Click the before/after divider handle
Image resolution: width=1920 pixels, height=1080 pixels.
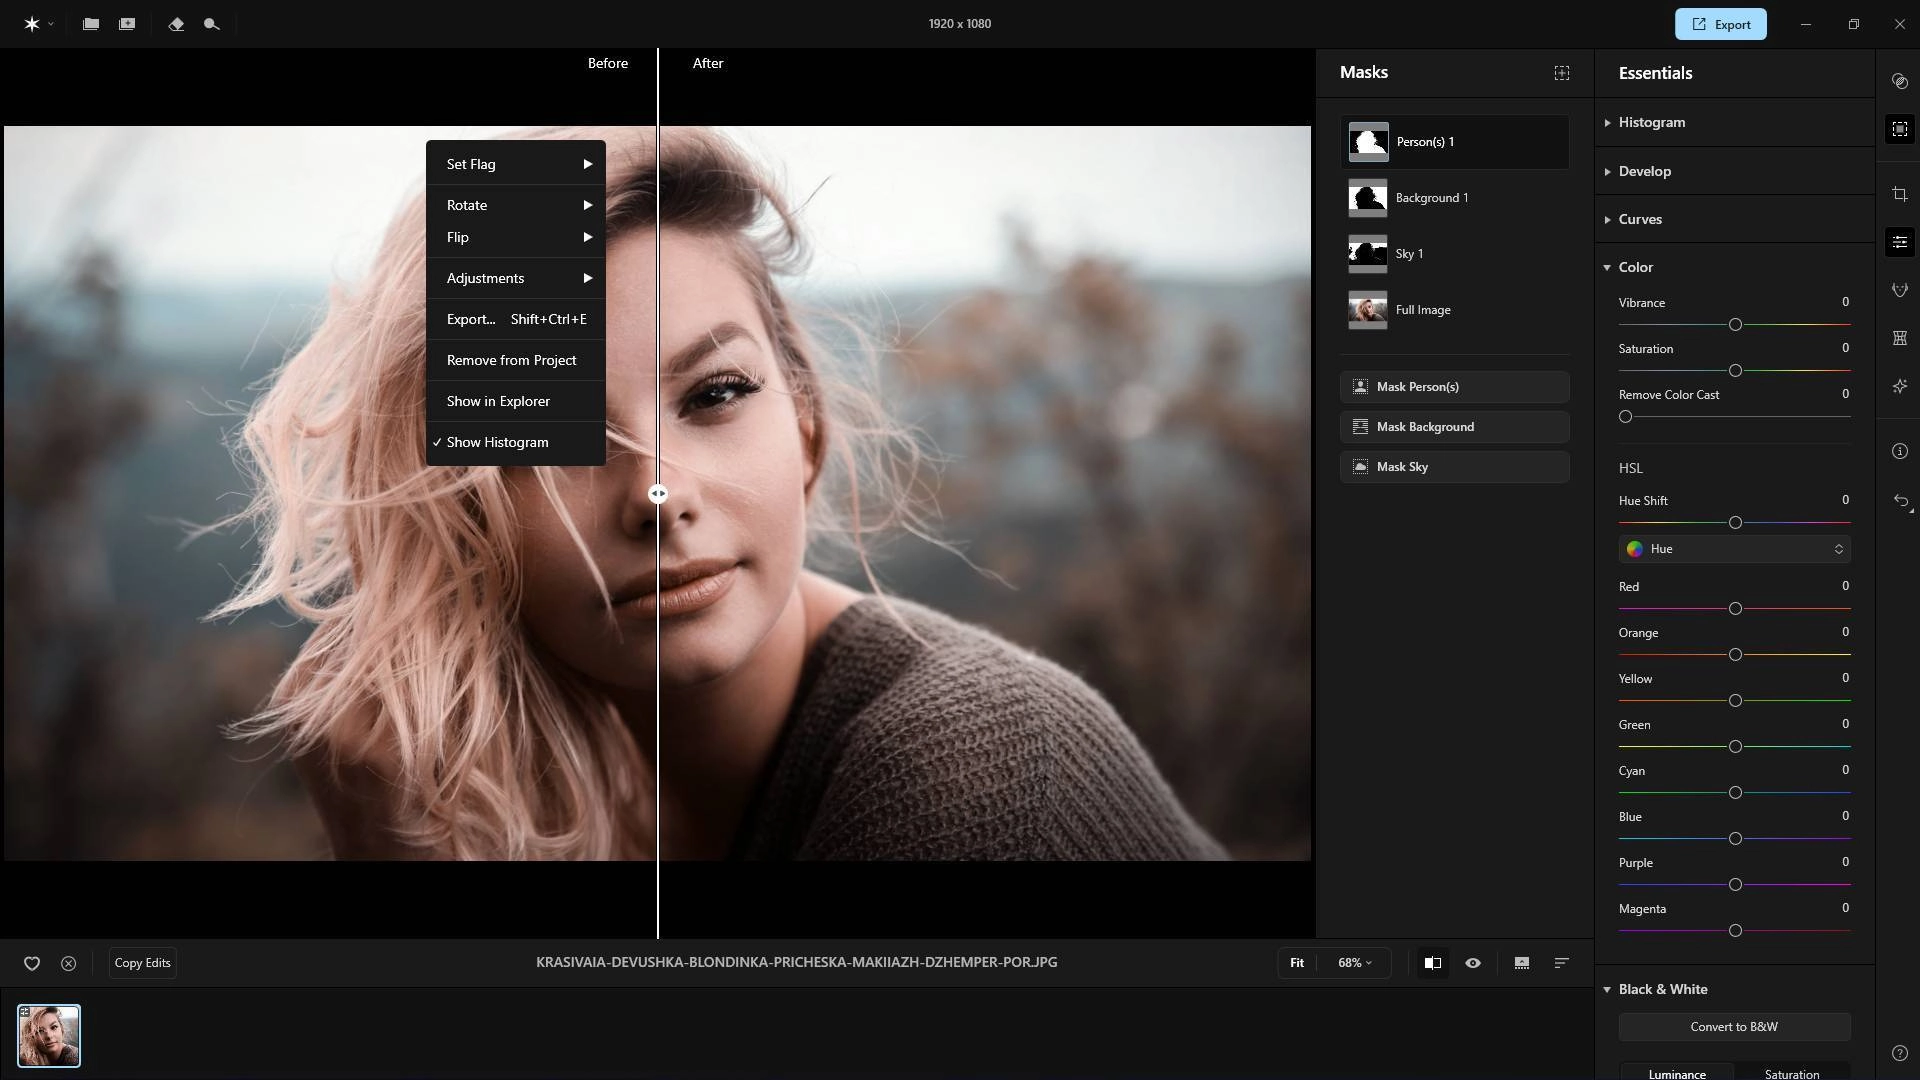pos(658,494)
